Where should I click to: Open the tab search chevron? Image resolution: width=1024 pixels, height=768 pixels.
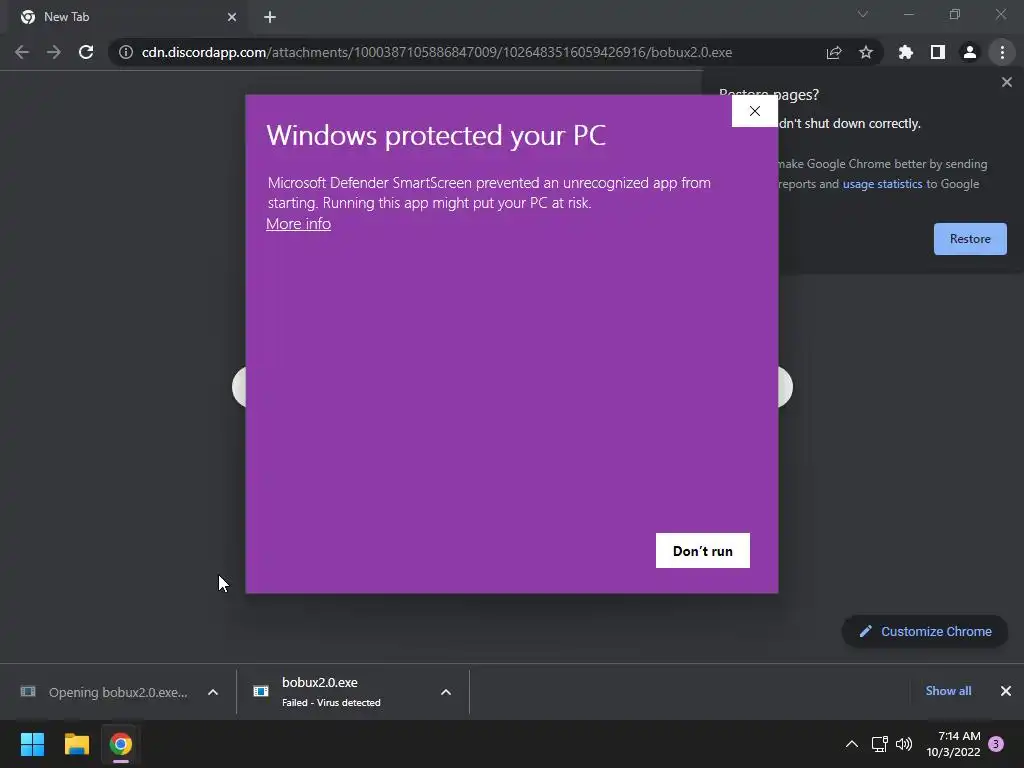[x=863, y=14]
